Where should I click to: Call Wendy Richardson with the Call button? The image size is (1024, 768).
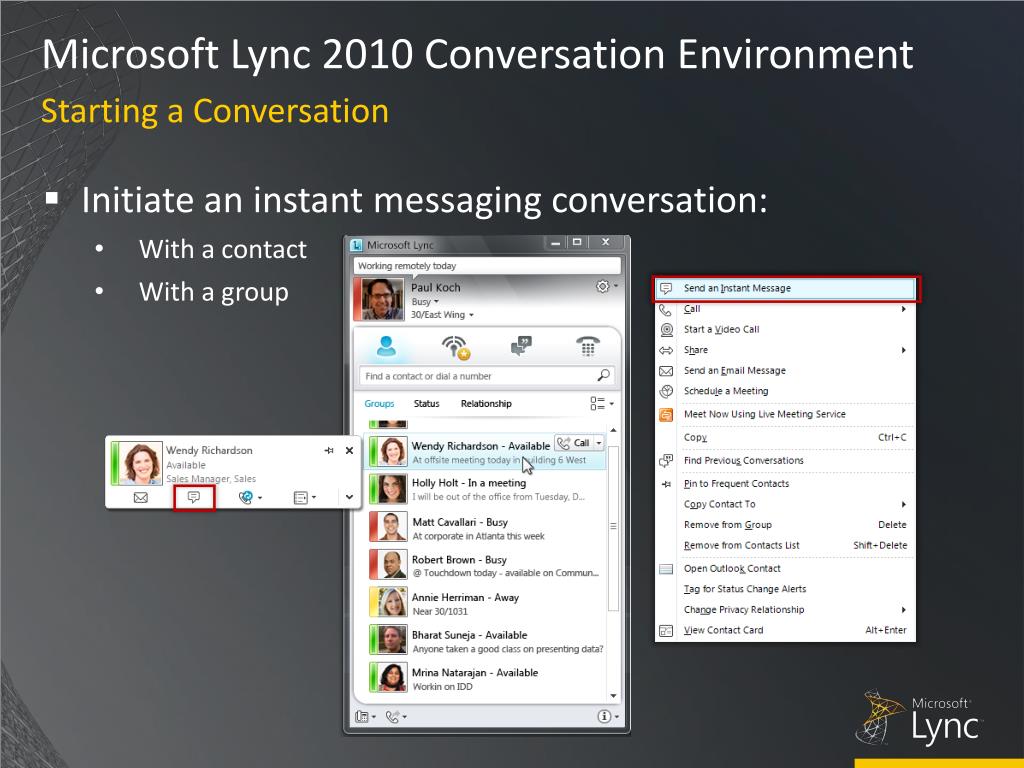573,443
